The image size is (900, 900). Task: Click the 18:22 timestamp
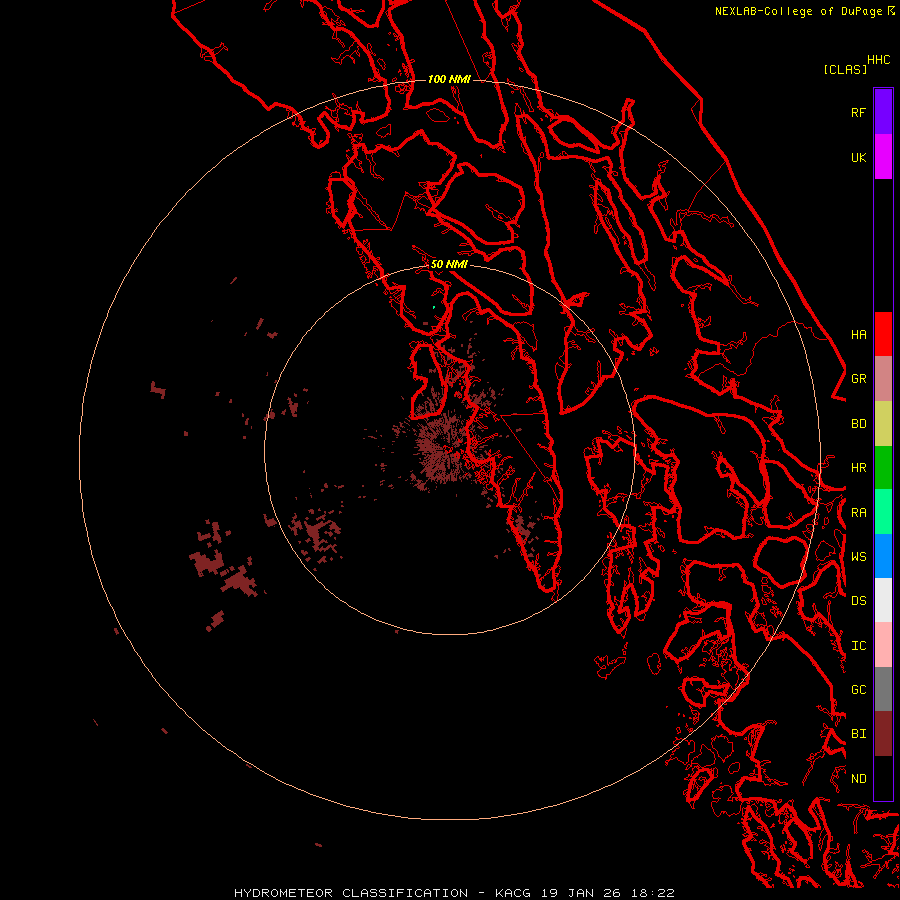[653, 893]
